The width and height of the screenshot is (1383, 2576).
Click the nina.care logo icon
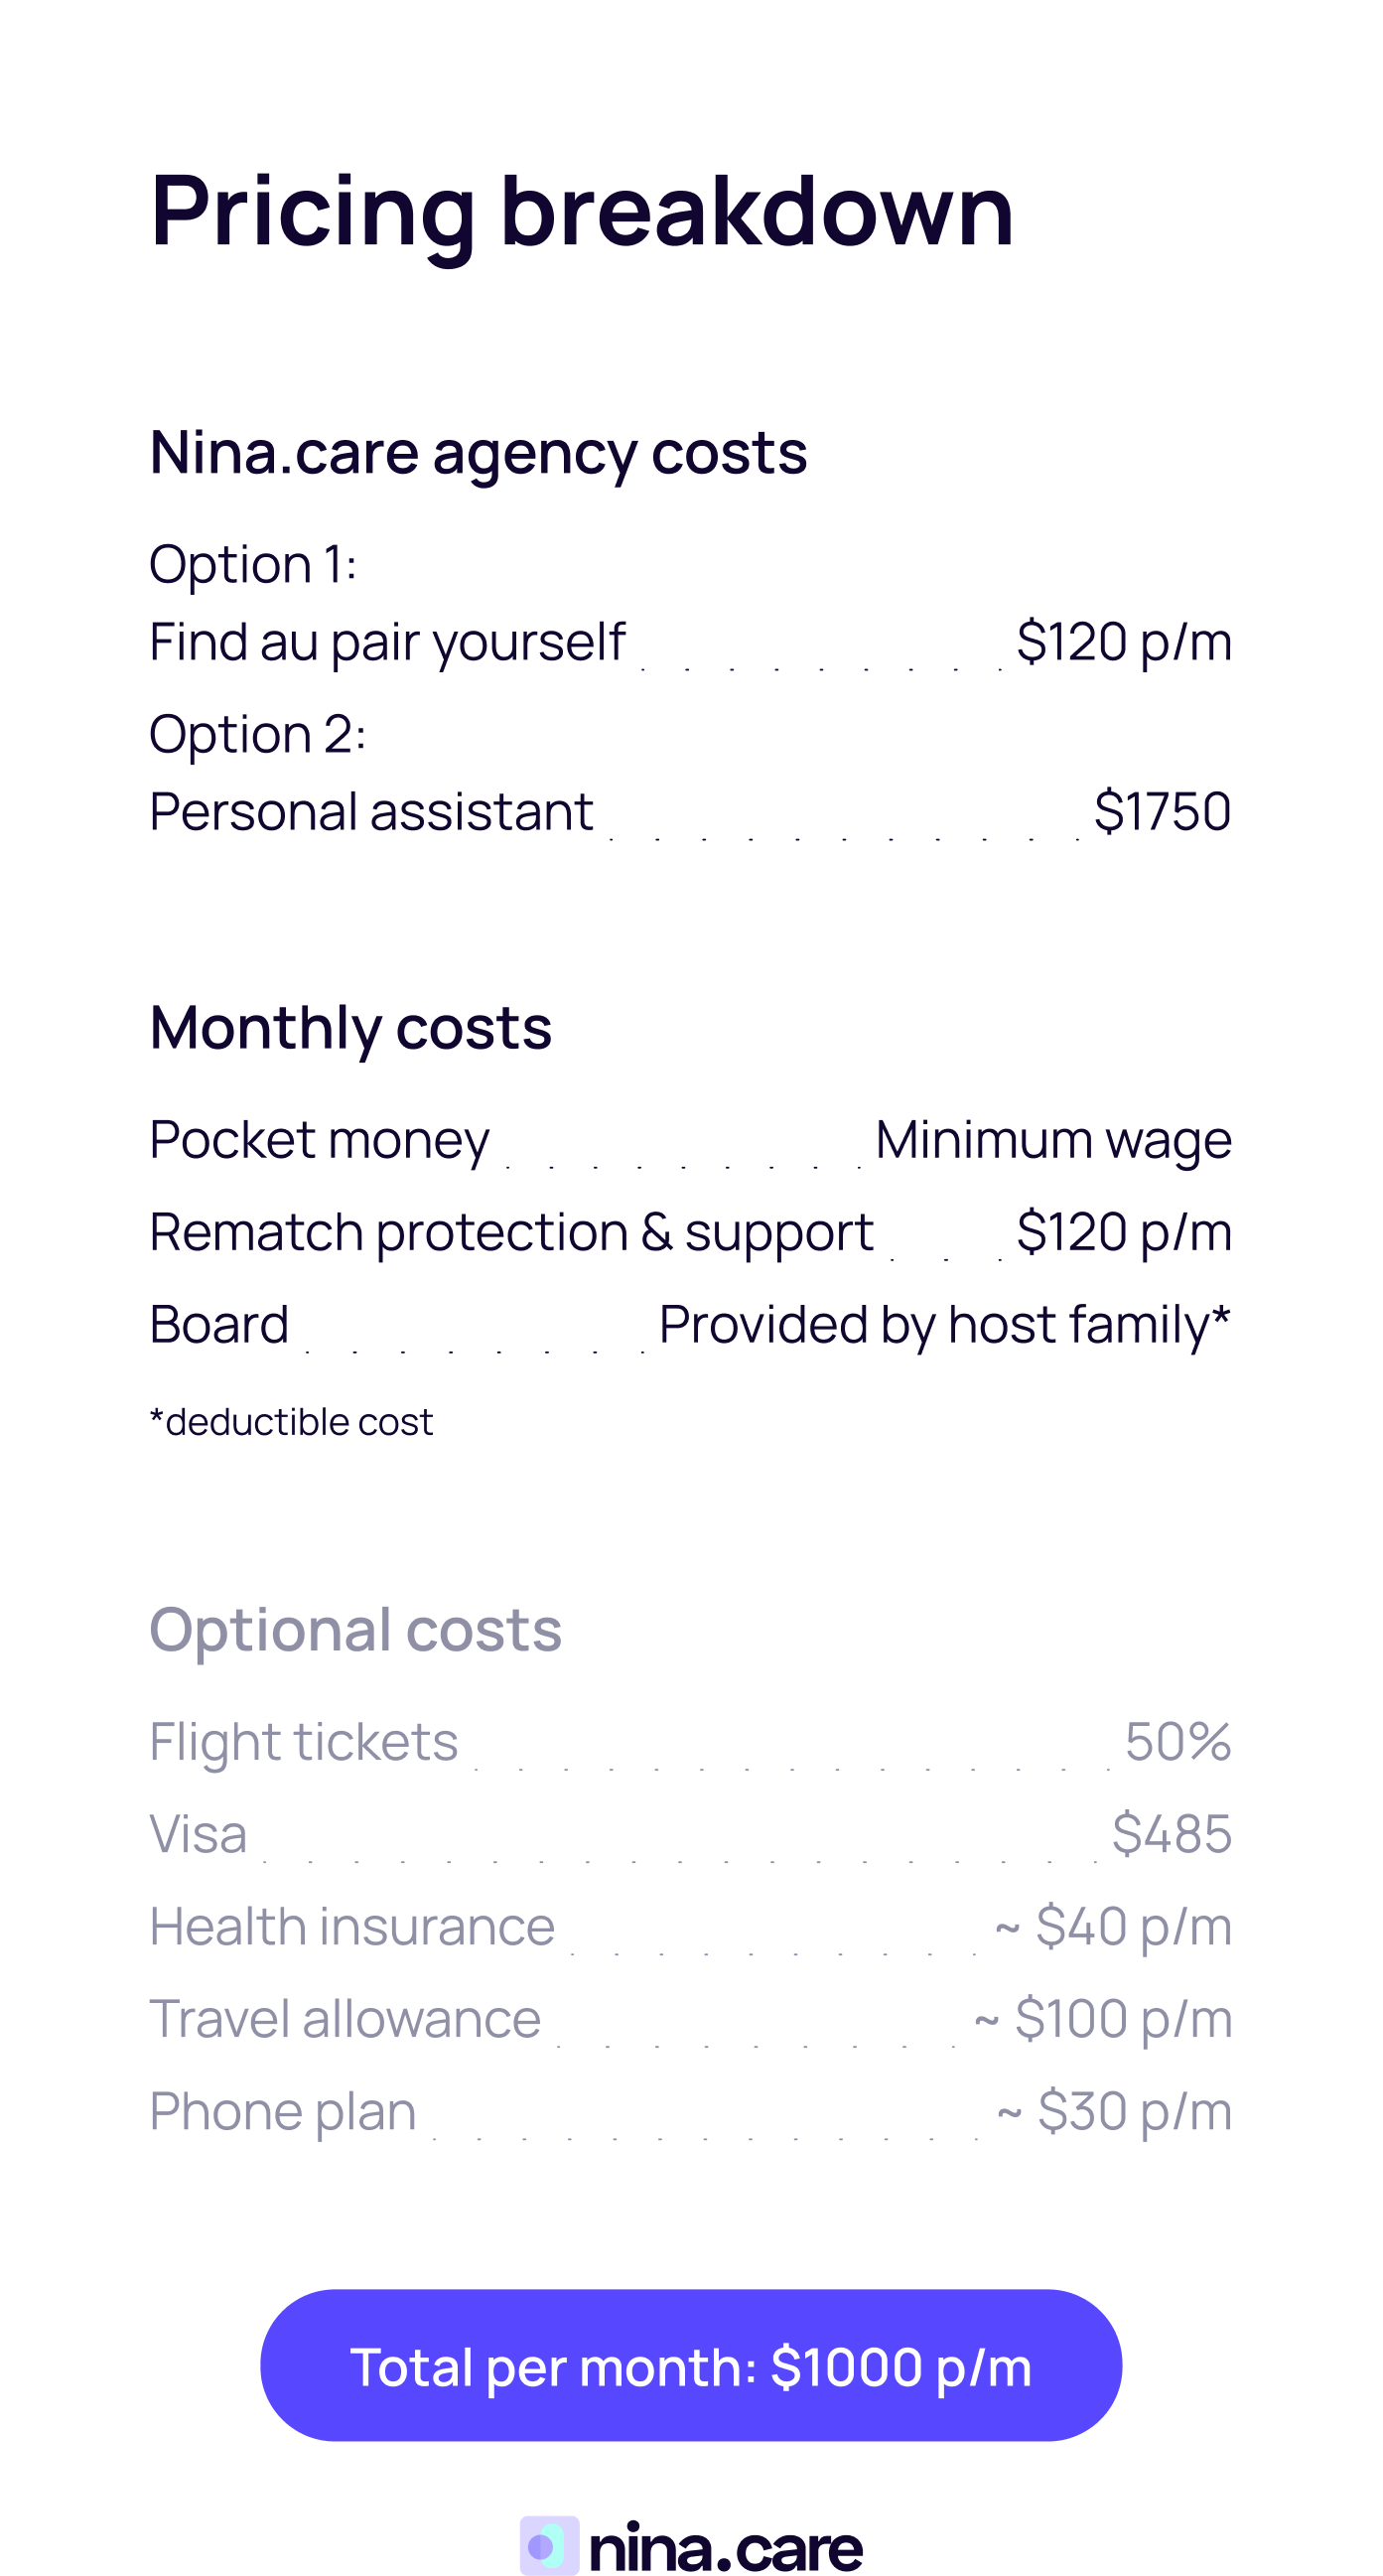(x=548, y=2545)
